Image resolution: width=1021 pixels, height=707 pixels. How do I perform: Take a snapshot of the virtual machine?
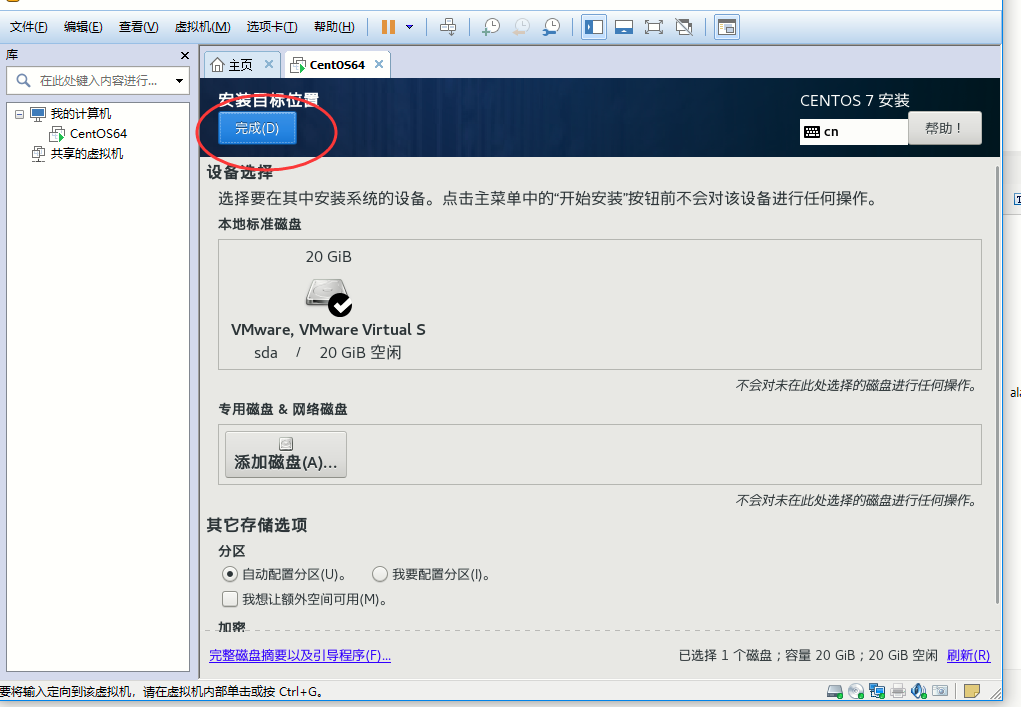coord(491,27)
